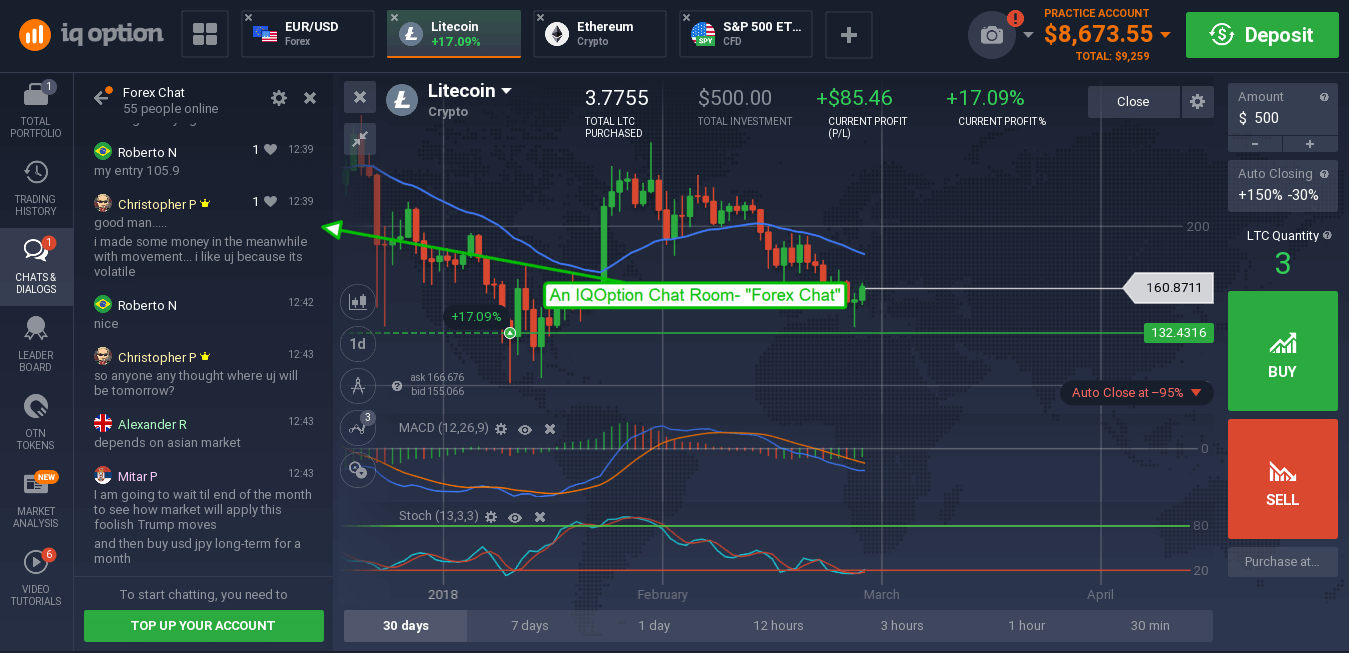Image resolution: width=1349 pixels, height=653 pixels.
Task: Remove the Stoch indicator
Action: click(540, 517)
